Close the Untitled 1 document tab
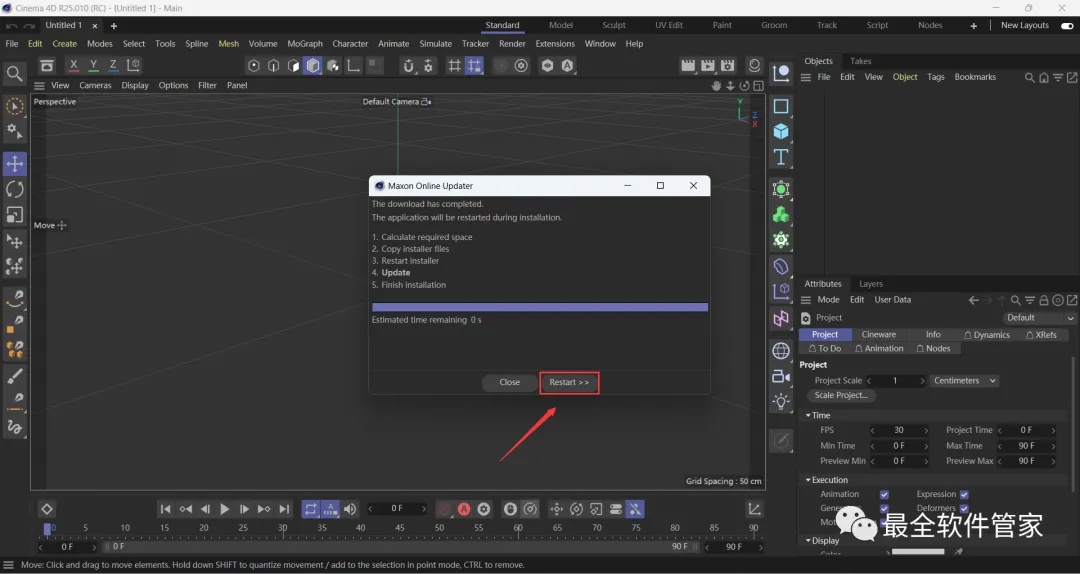Image resolution: width=1080 pixels, height=574 pixels. pyautogui.click(x=95, y=25)
